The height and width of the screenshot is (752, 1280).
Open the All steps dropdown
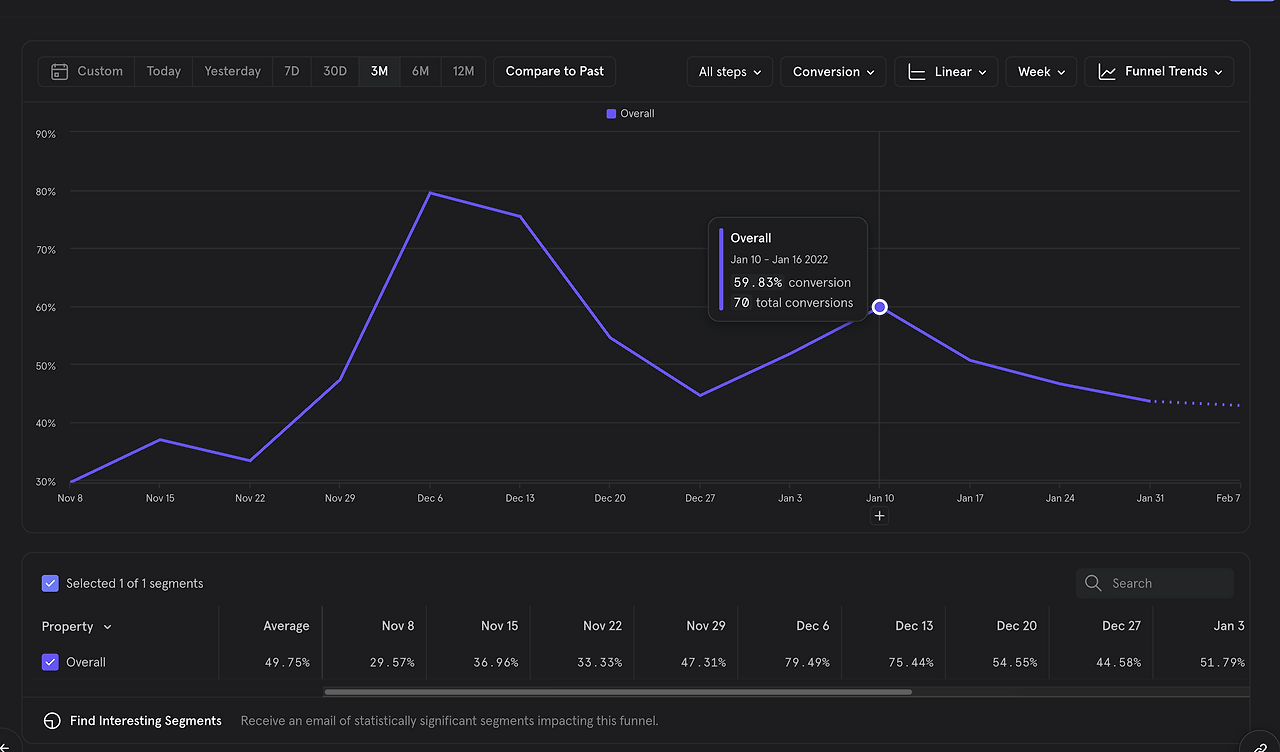pyautogui.click(x=730, y=72)
